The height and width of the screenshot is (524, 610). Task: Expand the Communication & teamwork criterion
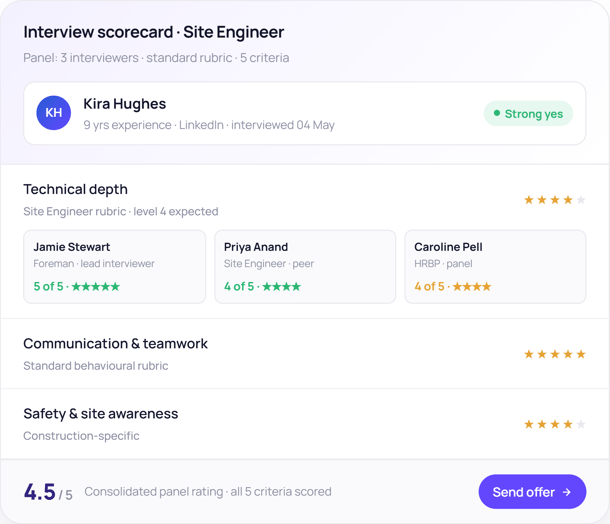[305, 354]
